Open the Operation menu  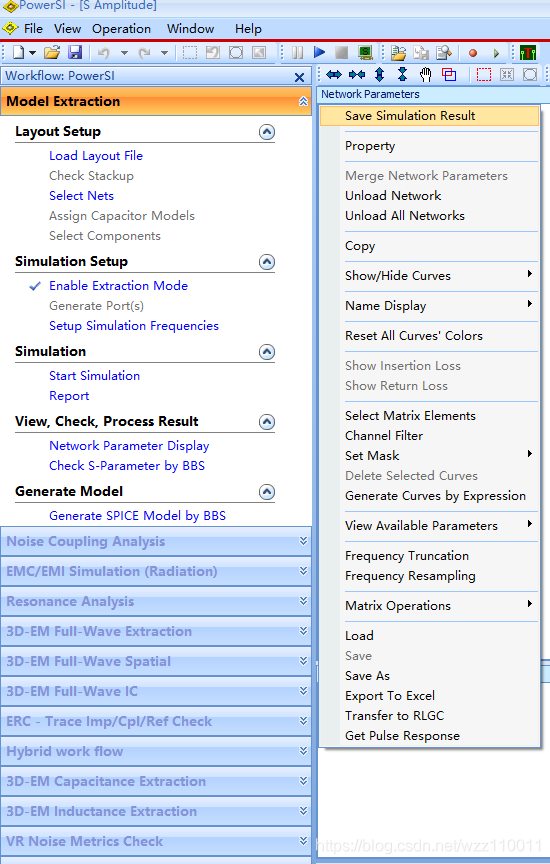pyautogui.click(x=121, y=29)
